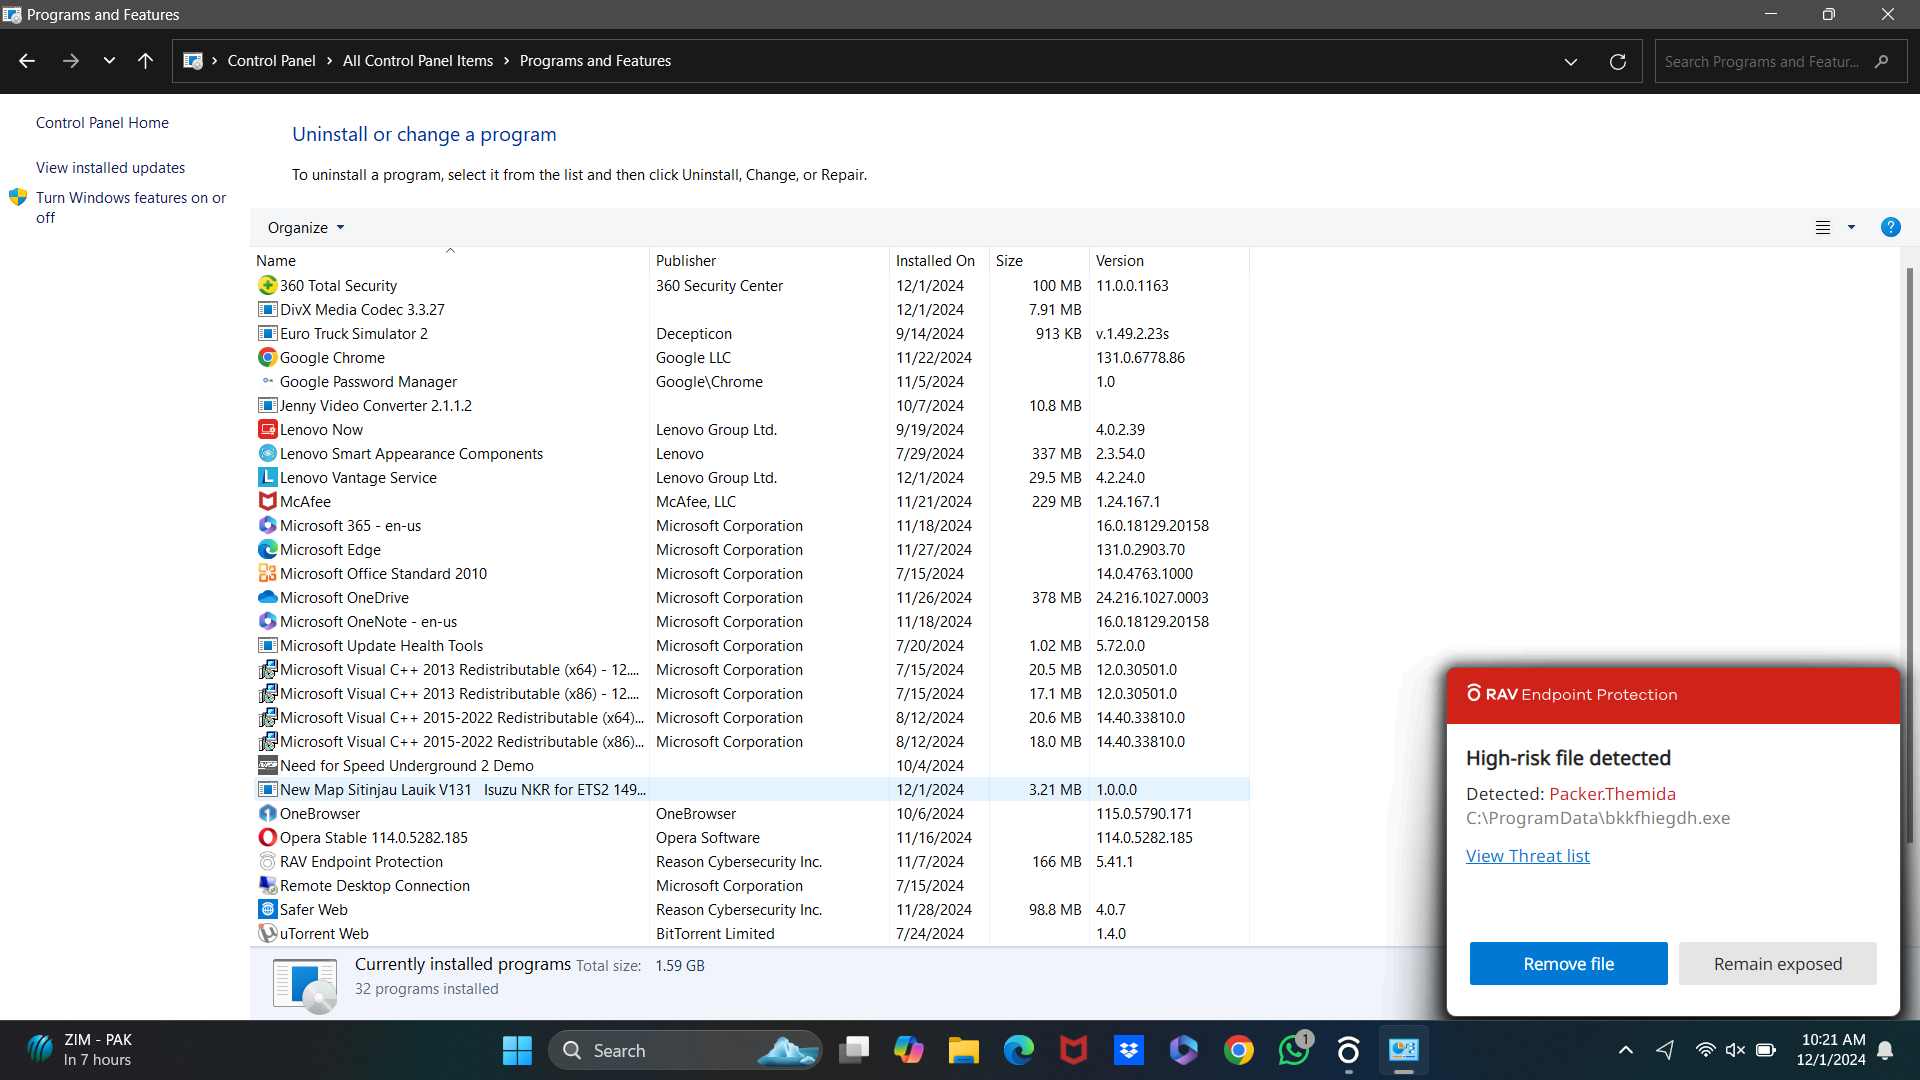Open the address bar history dropdown
The width and height of the screenshot is (1920, 1080).
coord(1571,61)
